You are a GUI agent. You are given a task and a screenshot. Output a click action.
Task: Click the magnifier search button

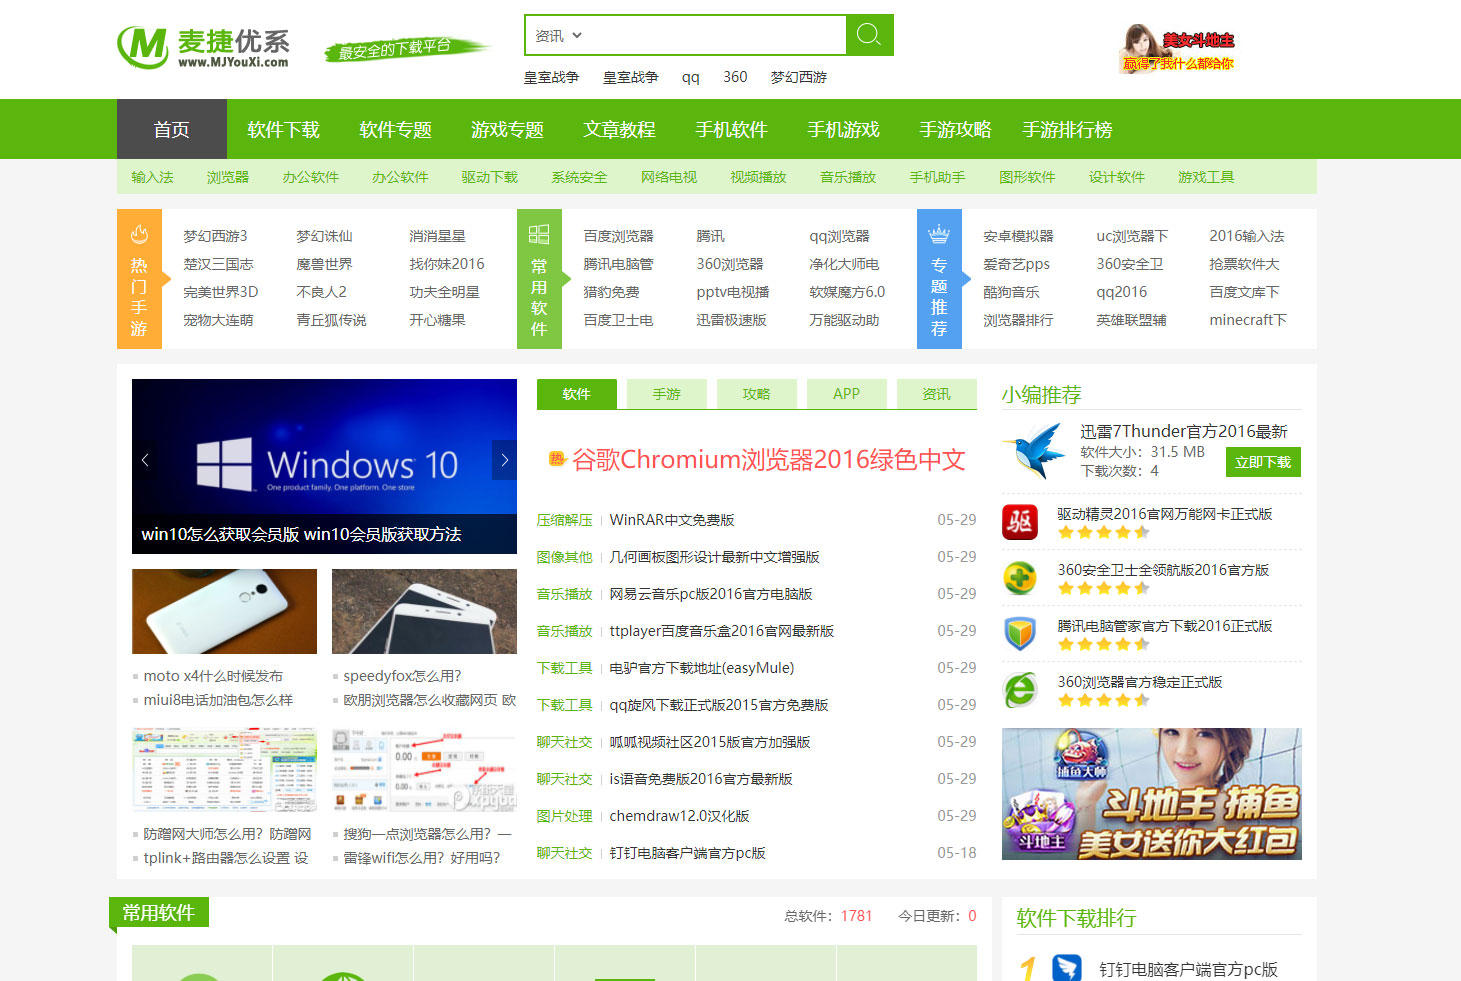(869, 35)
